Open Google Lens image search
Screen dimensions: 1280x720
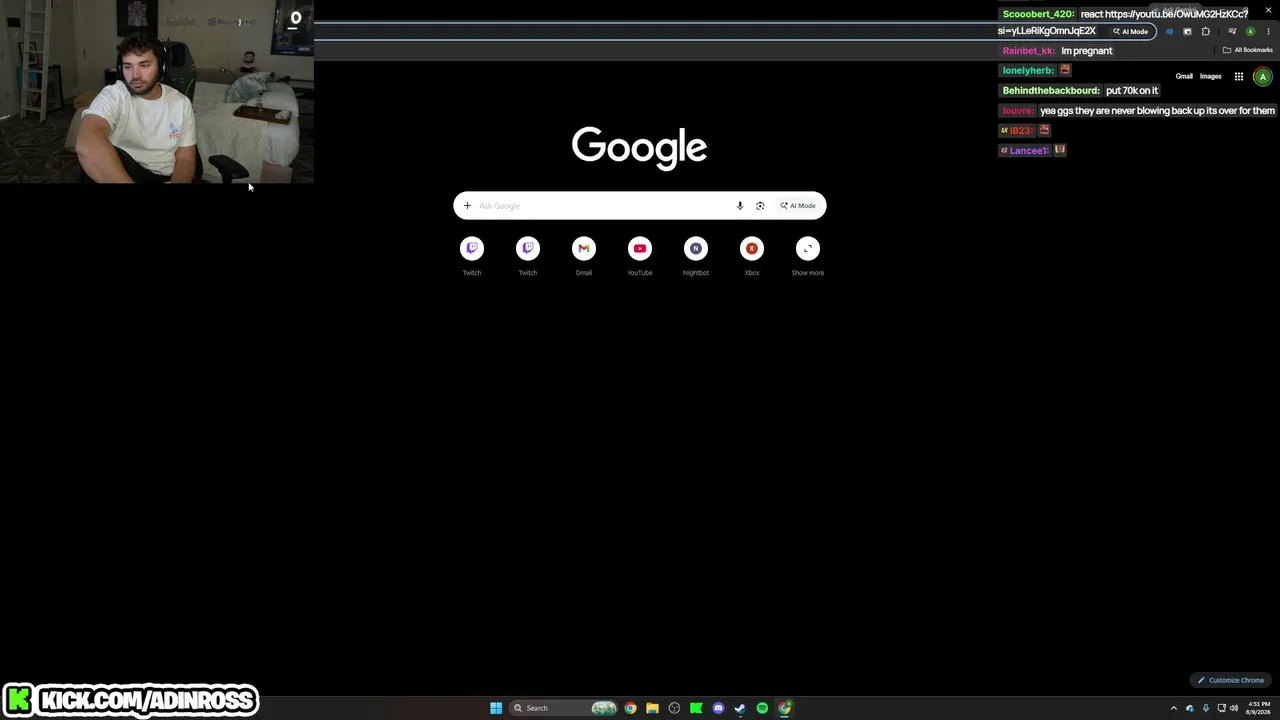click(x=760, y=206)
